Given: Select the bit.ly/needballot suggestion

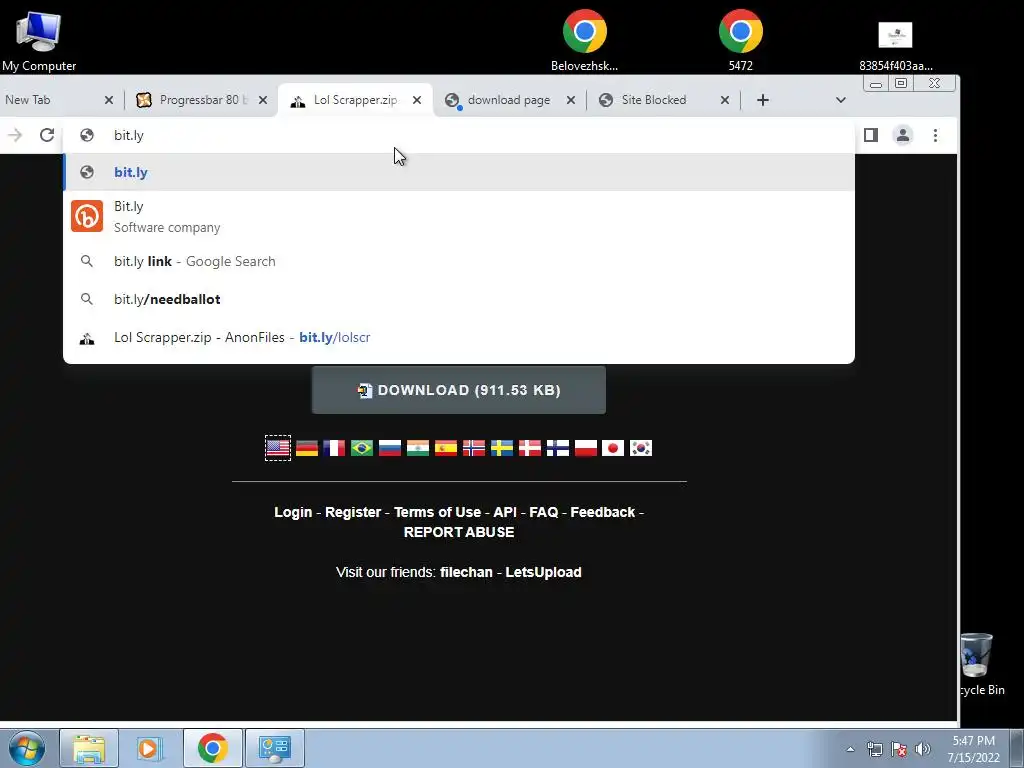Looking at the screenshot, I should [x=458, y=299].
